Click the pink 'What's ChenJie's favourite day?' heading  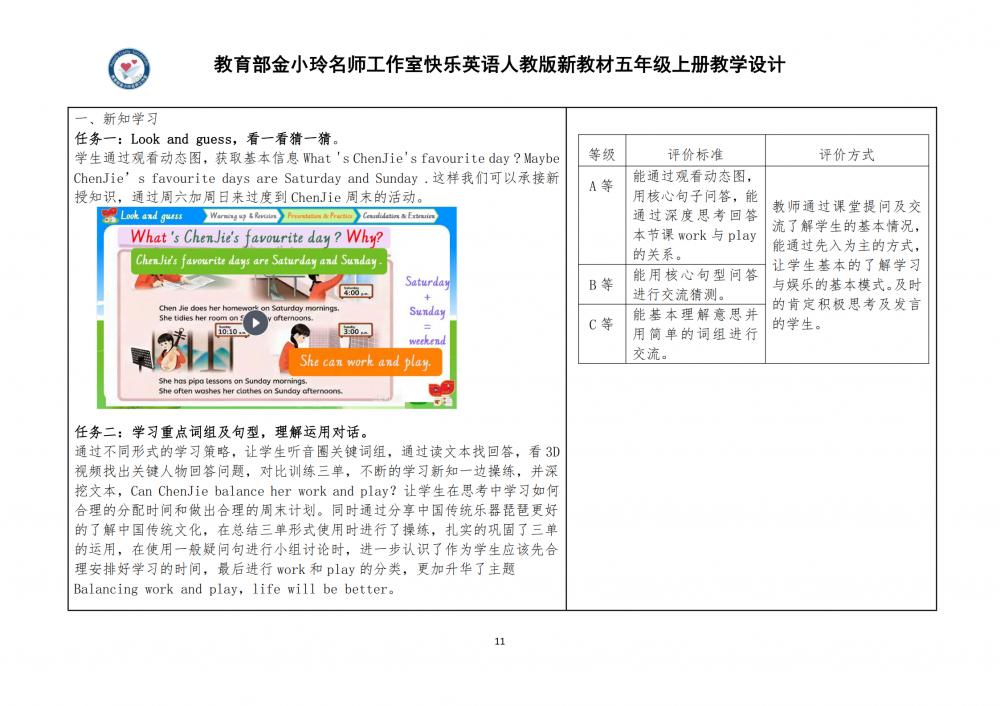(256, 237)
